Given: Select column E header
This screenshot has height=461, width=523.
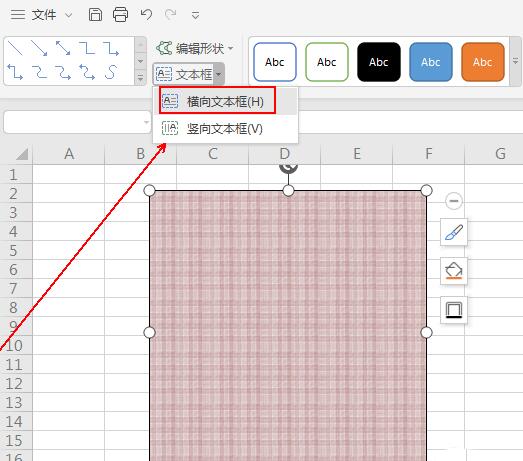Looking at the screenshot, I should pos(357,154).
